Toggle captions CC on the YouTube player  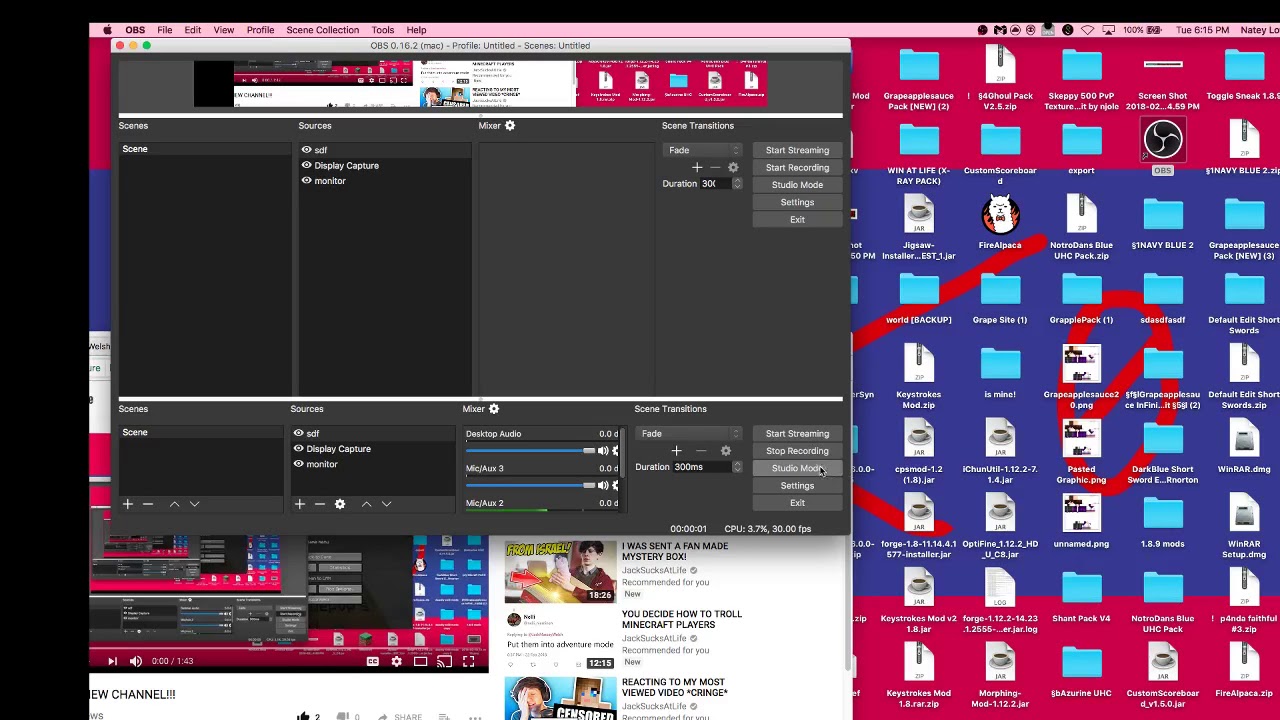[372, 661]
